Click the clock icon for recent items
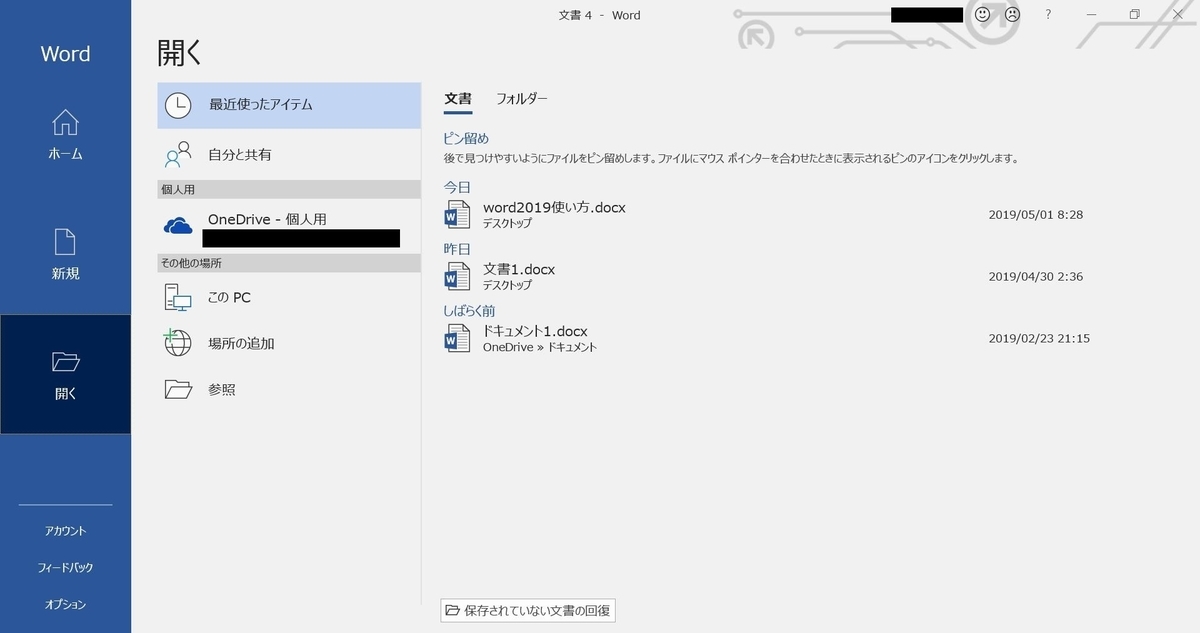The height and width of the screenshot is (633, 1200). click(178, 105)
